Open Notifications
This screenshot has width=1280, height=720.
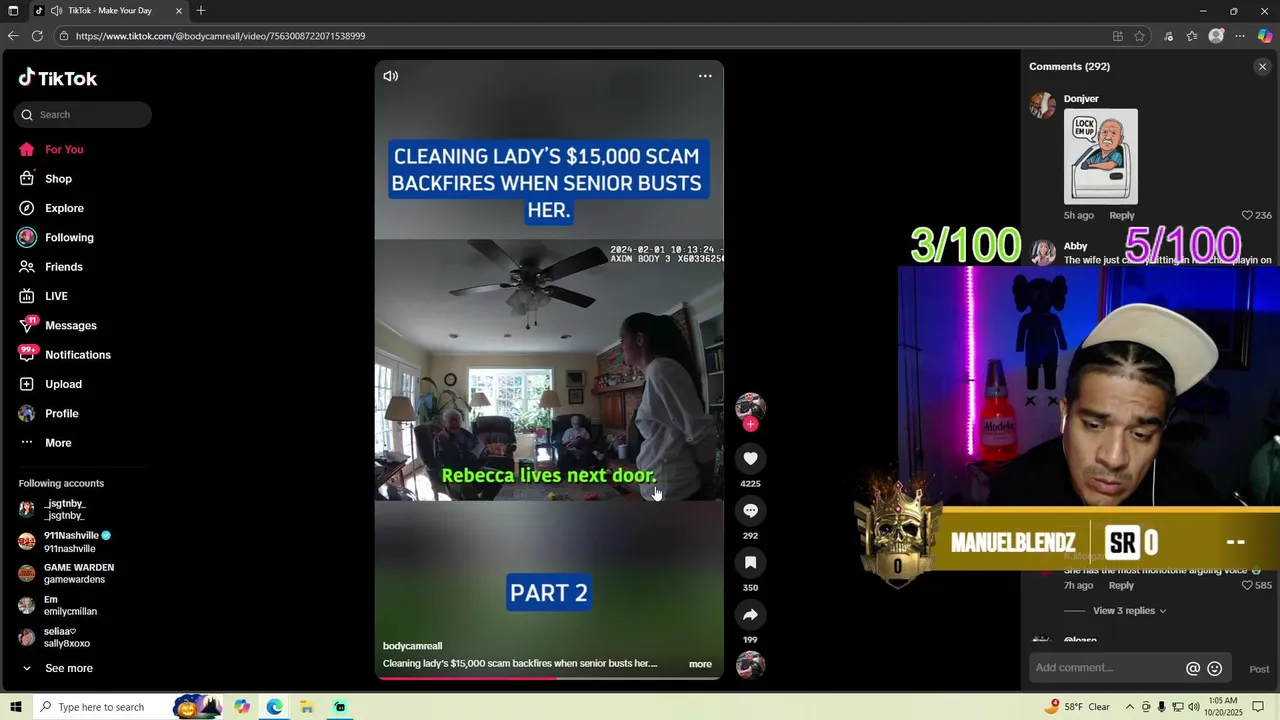77,355
